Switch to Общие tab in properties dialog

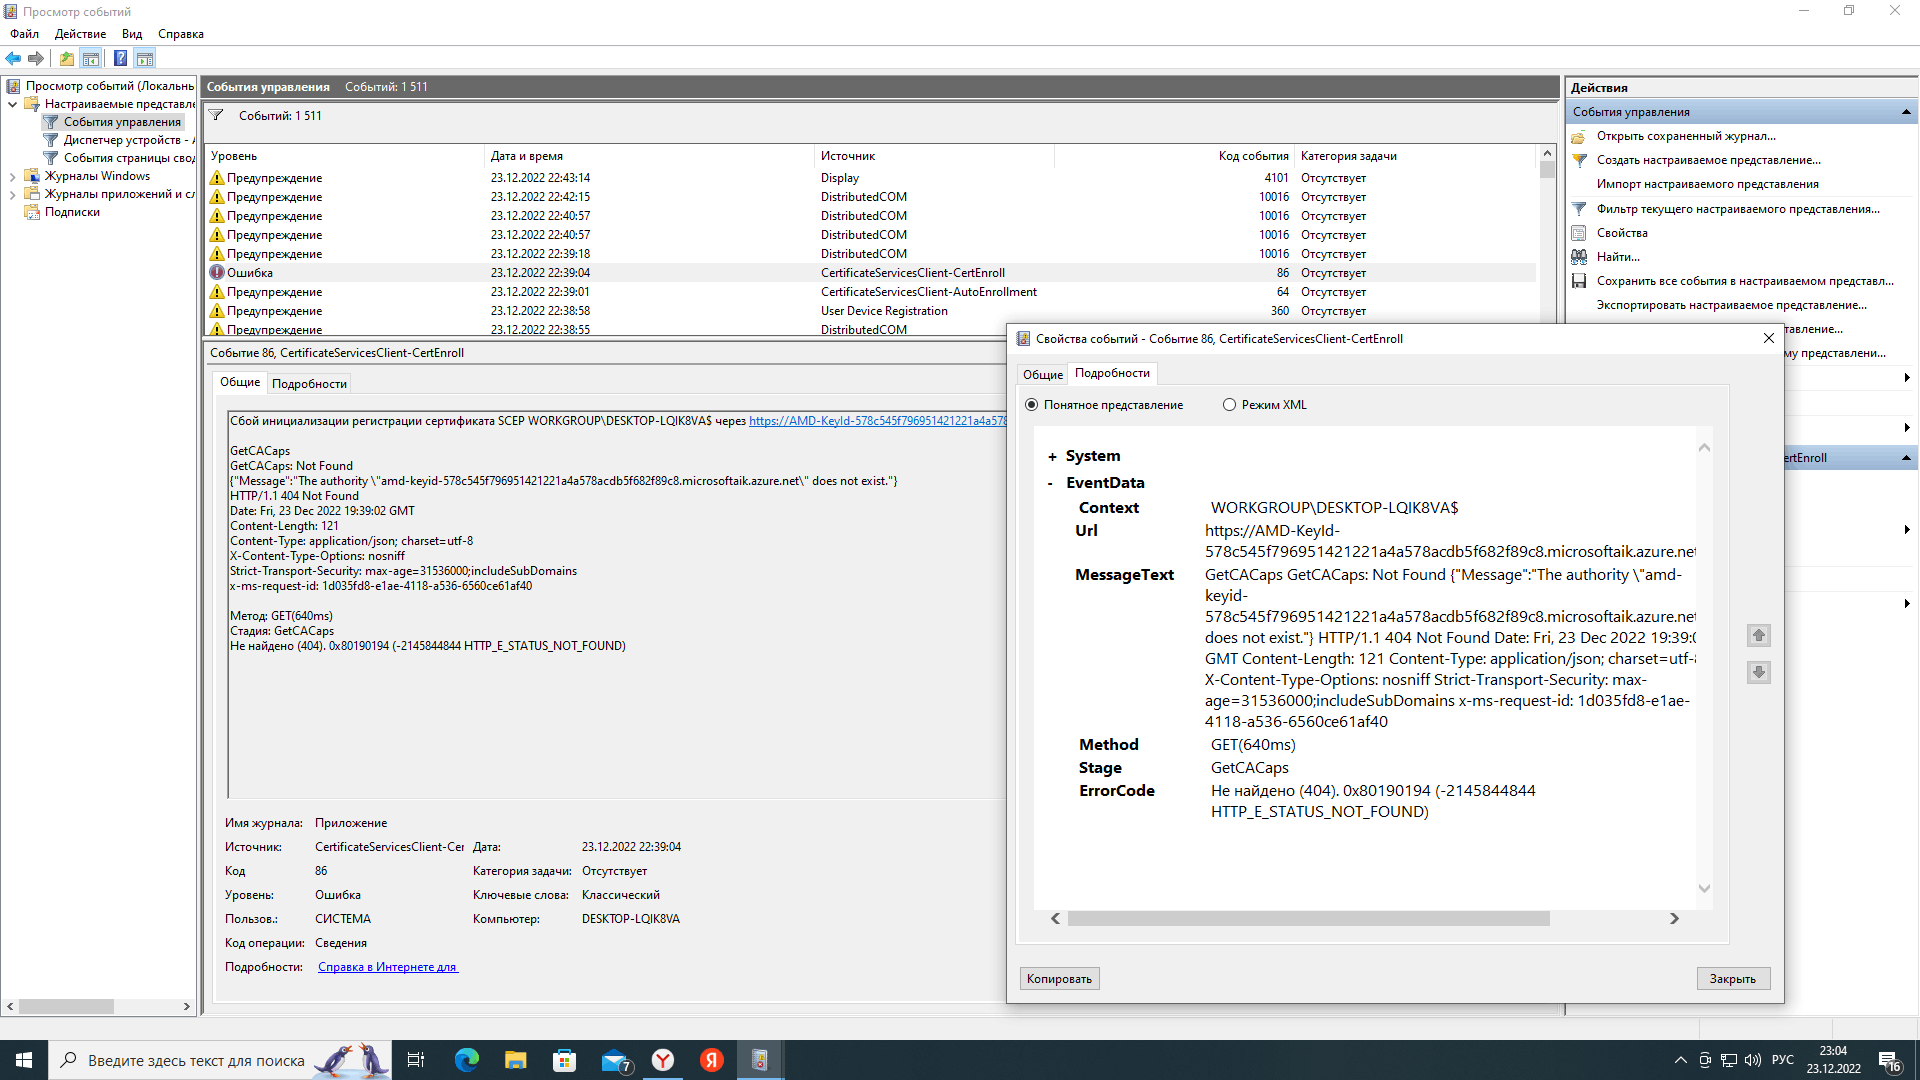[1042, 375]
